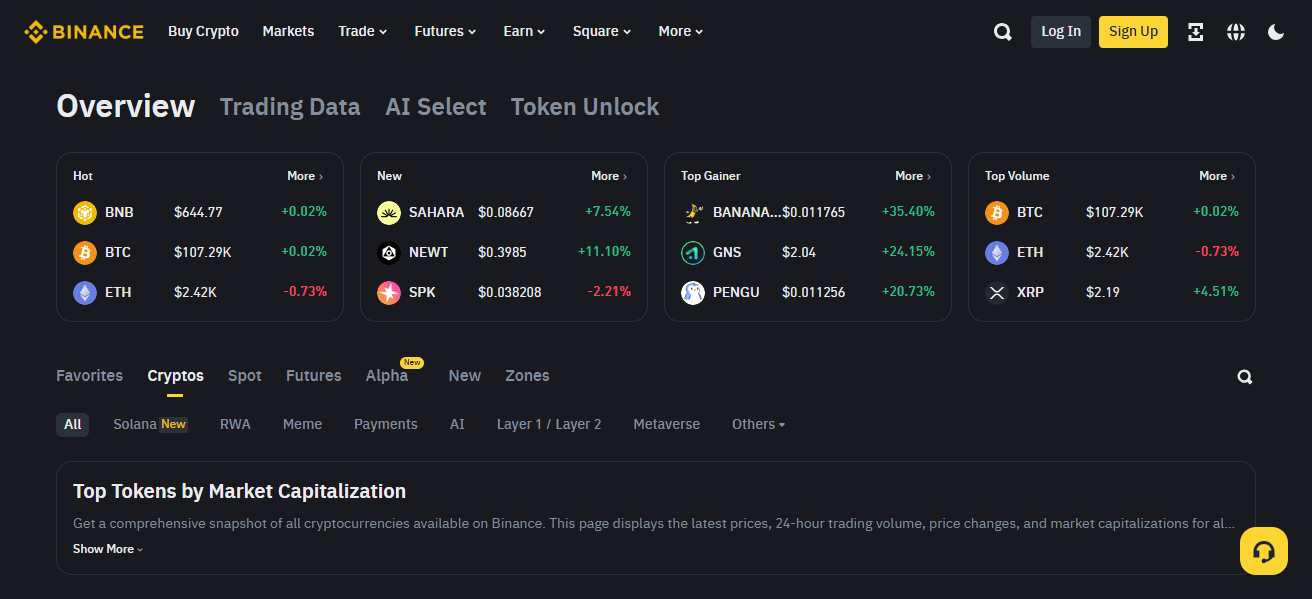Click the search icon beside the market tabs
Screen dimensions: 1312x599
pos(1245,377)
